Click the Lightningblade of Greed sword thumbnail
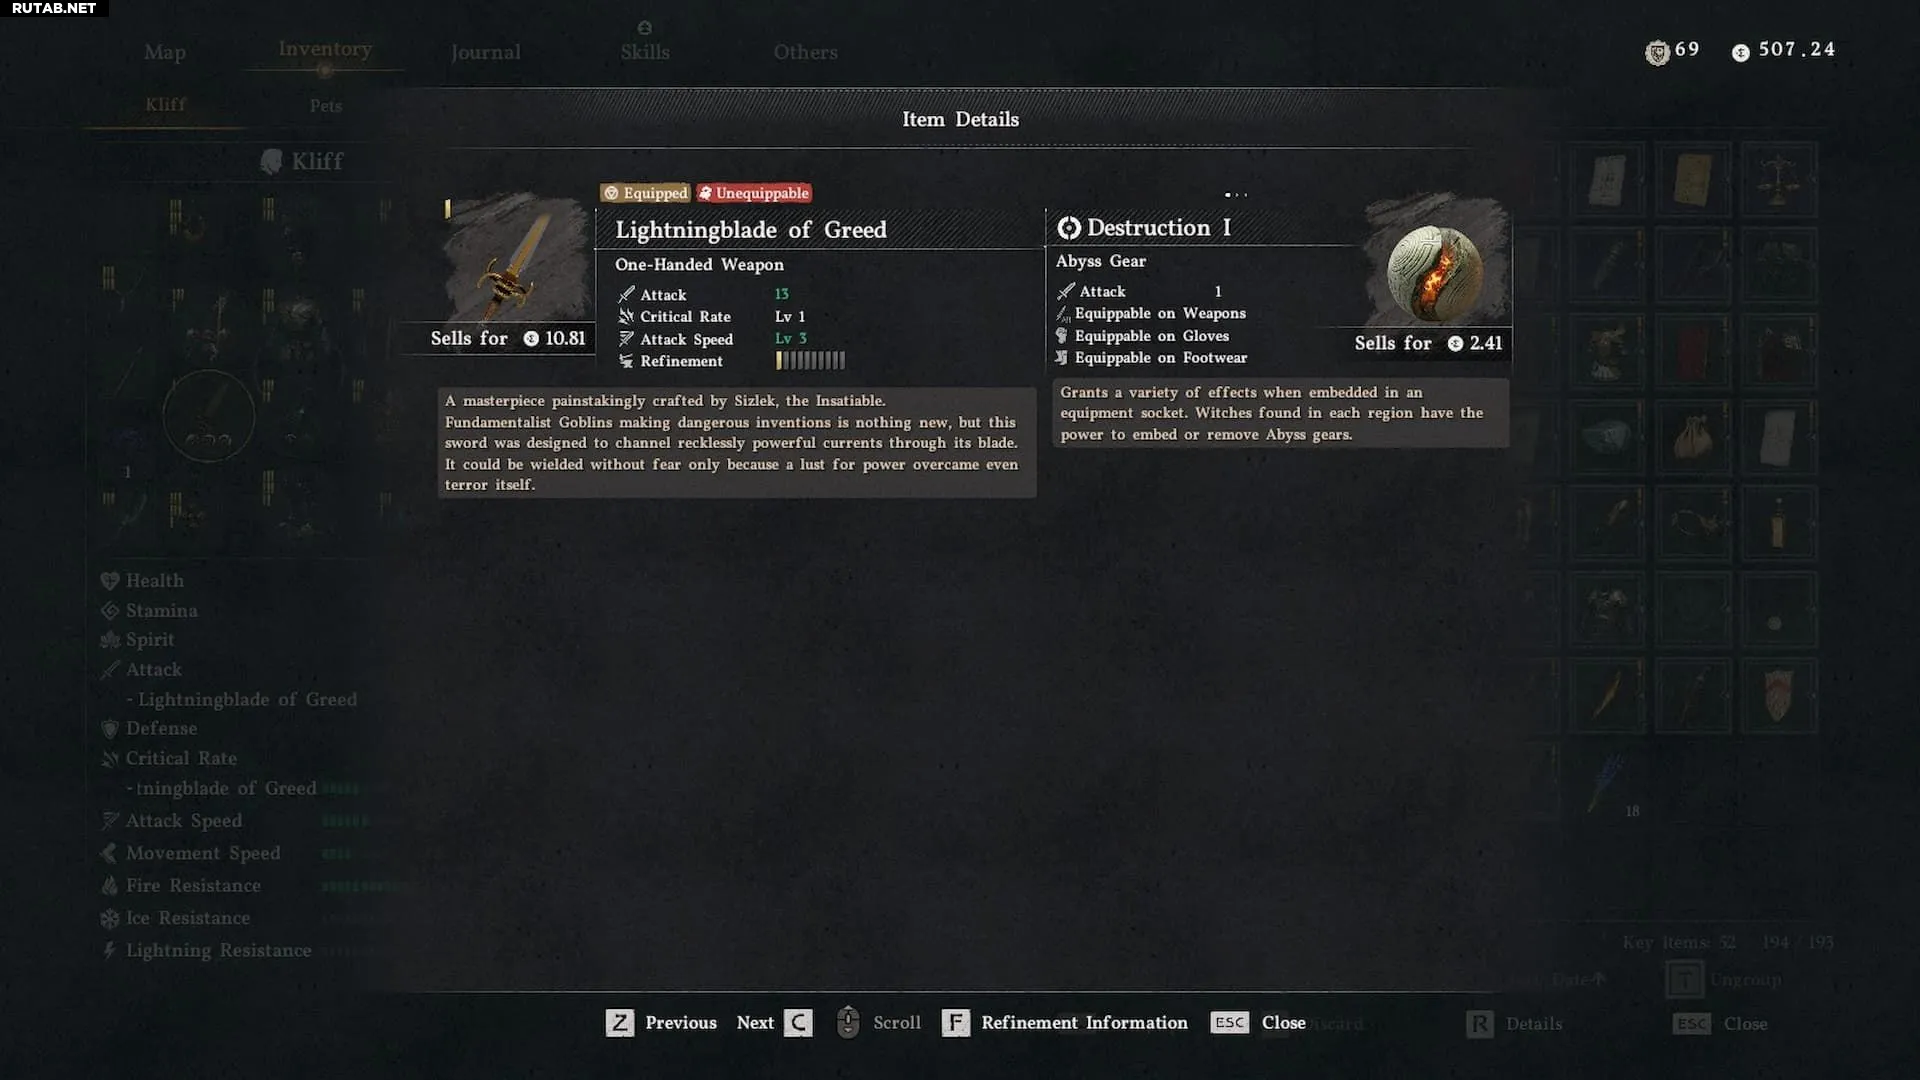This screenshot has height=1080, width=1920. pyautogui.click(x=516, y=258)
